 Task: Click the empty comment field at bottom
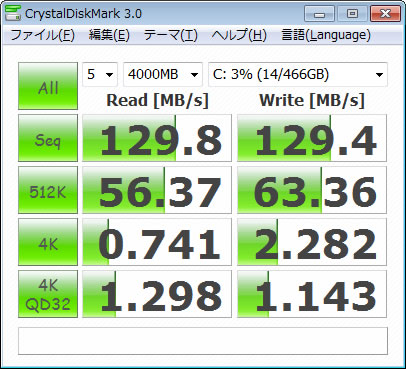point(203,341)
